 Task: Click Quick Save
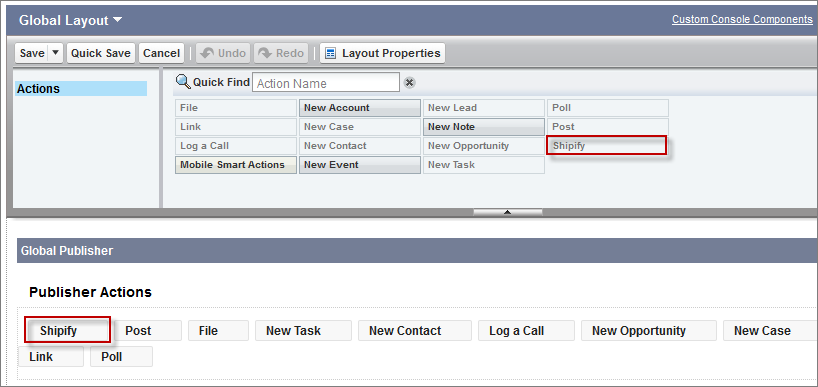pyautogui.click(x=101, y=53)
